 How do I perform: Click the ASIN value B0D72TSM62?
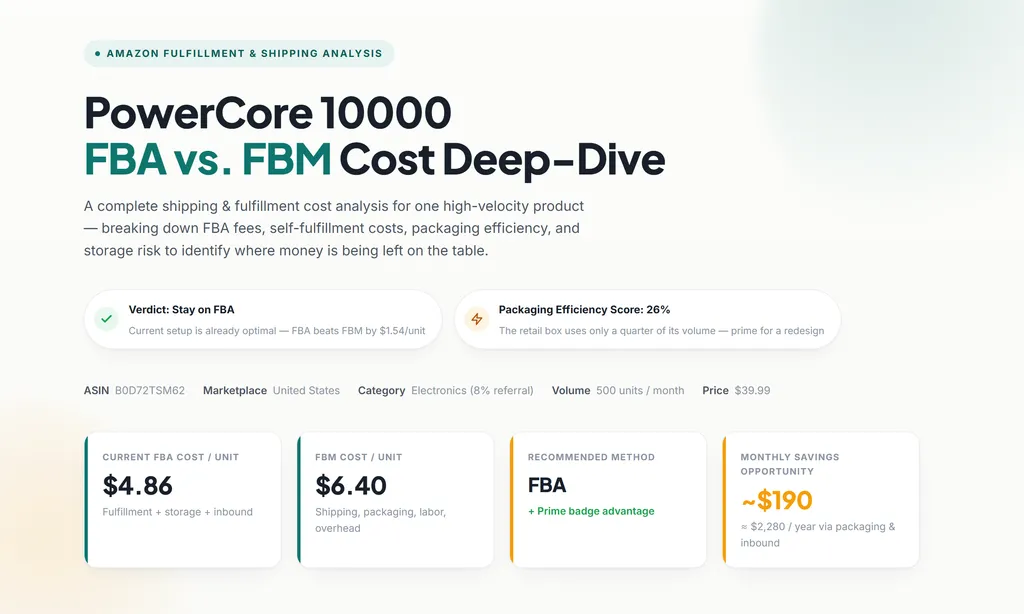(150, 391)
